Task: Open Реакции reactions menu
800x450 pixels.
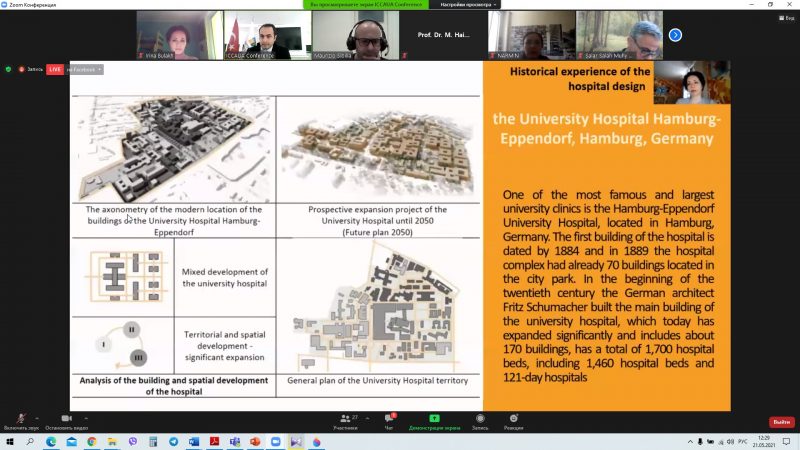Action: [513, 421]
